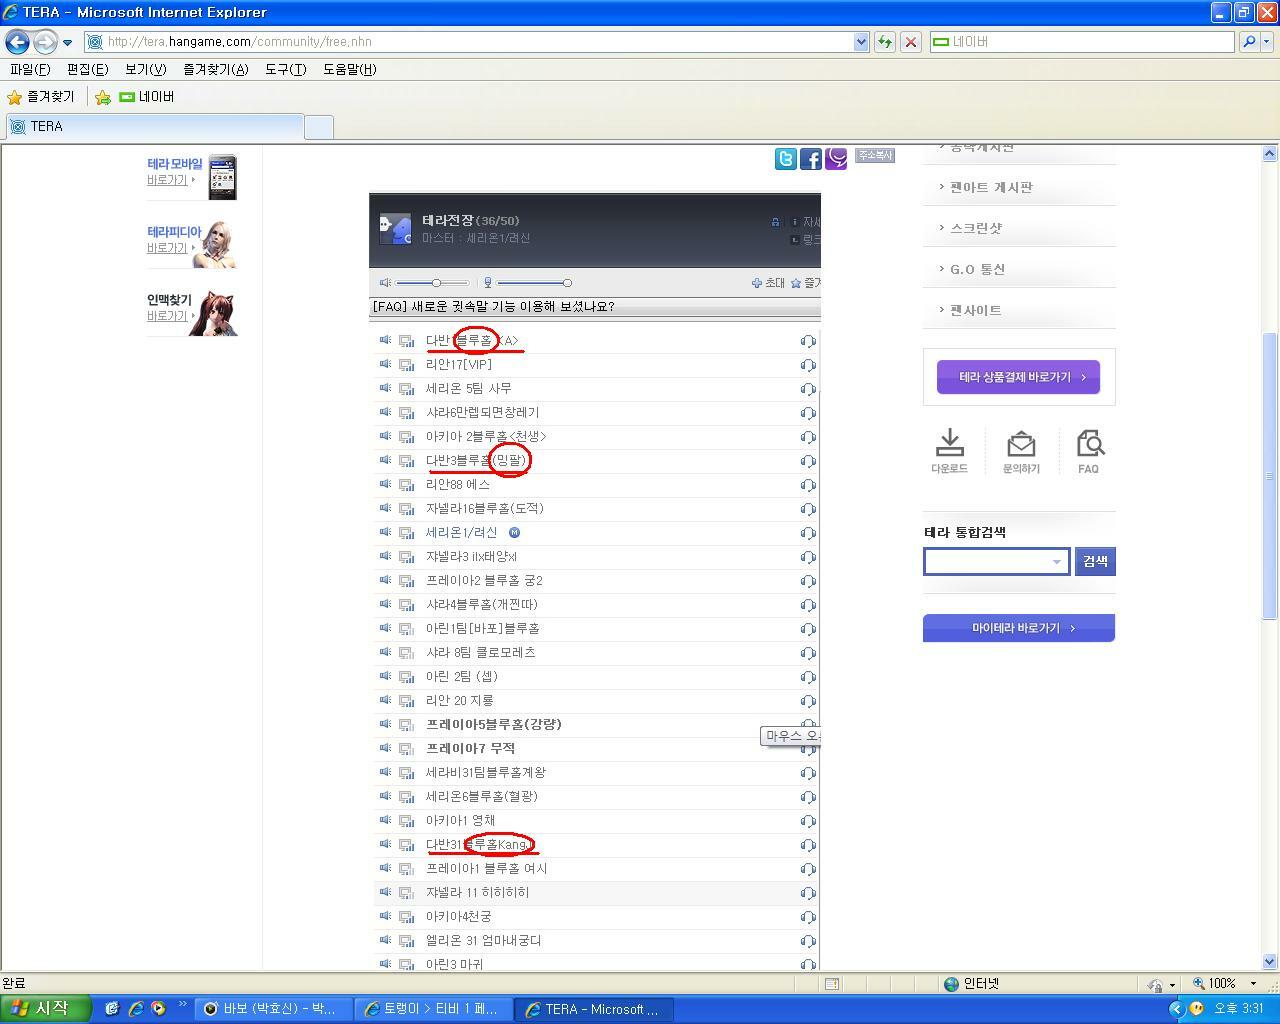
Task: Click the refresh page icon
Action: (x=884, y=42)
